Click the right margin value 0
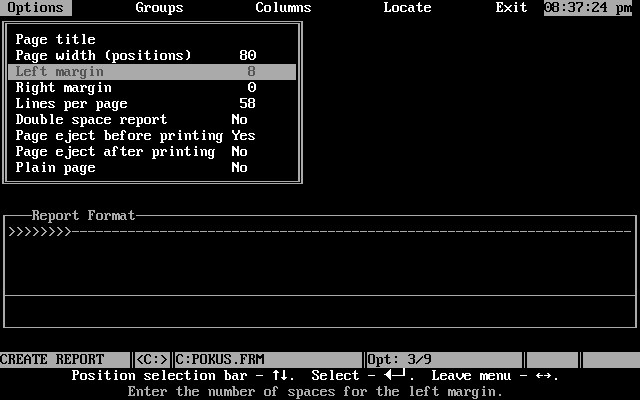The height and width of the screenshot is (400, 640). coord(251,88)
